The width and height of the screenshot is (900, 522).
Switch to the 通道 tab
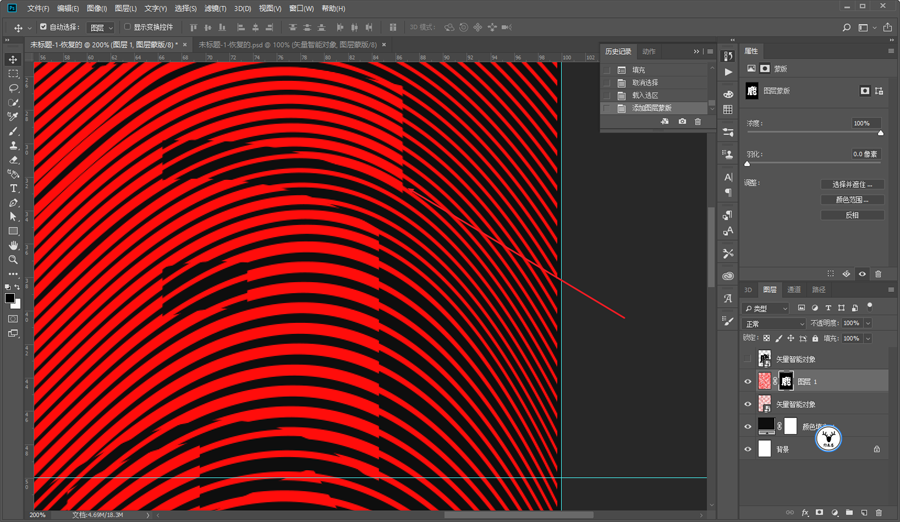coord(794,290)
